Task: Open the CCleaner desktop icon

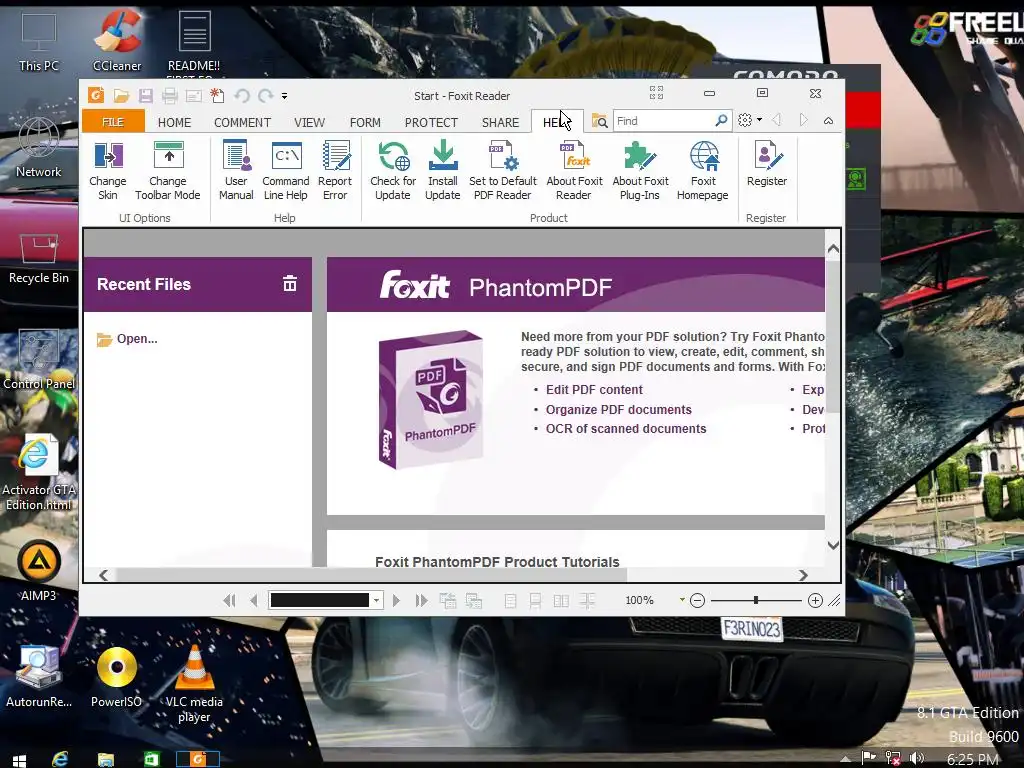Action: click(x=117, y=40)
